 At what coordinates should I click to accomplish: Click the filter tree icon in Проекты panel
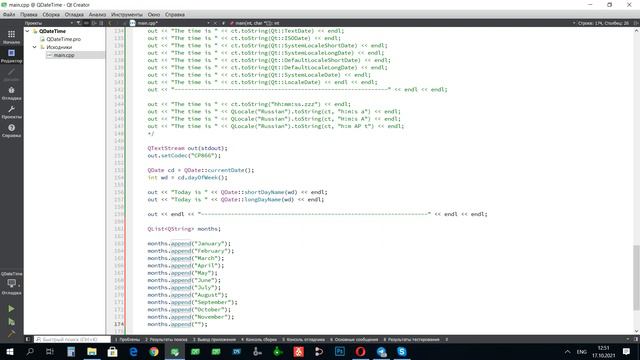click(79, 23)
